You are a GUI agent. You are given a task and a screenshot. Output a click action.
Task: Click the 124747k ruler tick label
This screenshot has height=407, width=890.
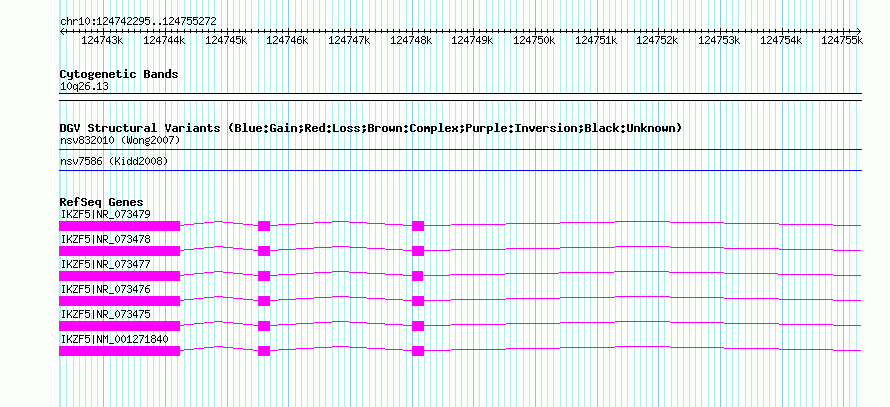pyautogui.click(x=349, y=40)
